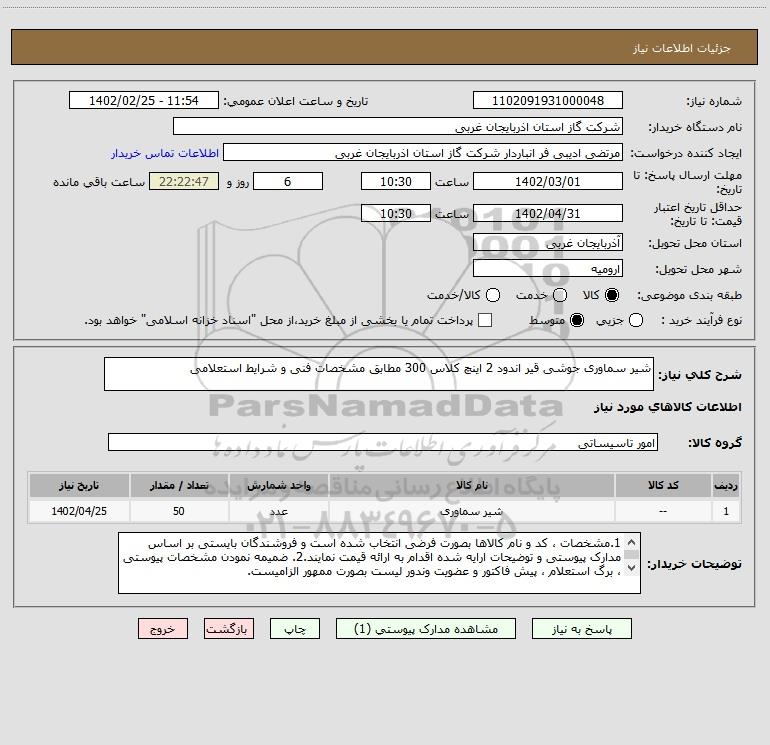Choose the جزیی purchase type radio
Viewport: 770px width, 745px height.
click(636, 320)
